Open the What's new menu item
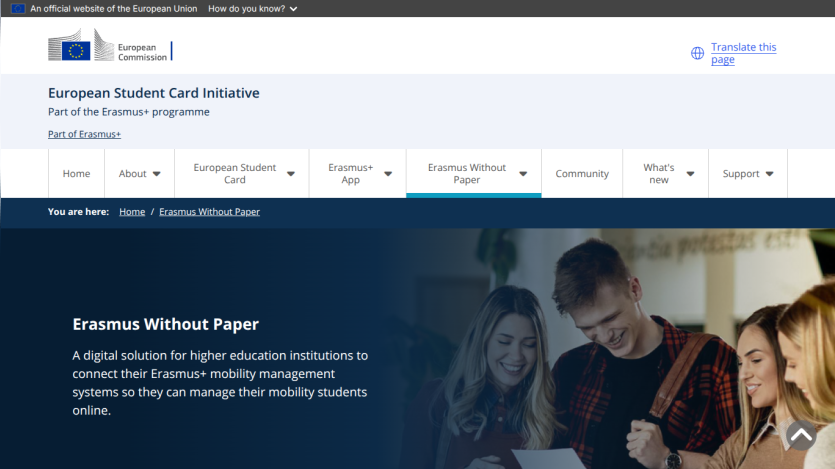Image resolution: width=835 pixels, height=469 pixels. tap(659, 174)
